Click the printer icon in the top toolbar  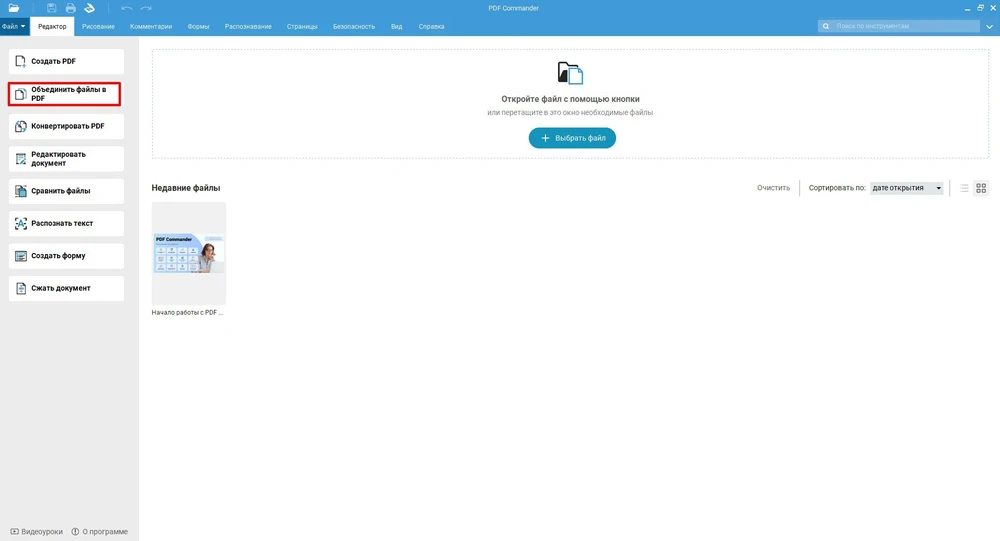[x=70, y=8]
